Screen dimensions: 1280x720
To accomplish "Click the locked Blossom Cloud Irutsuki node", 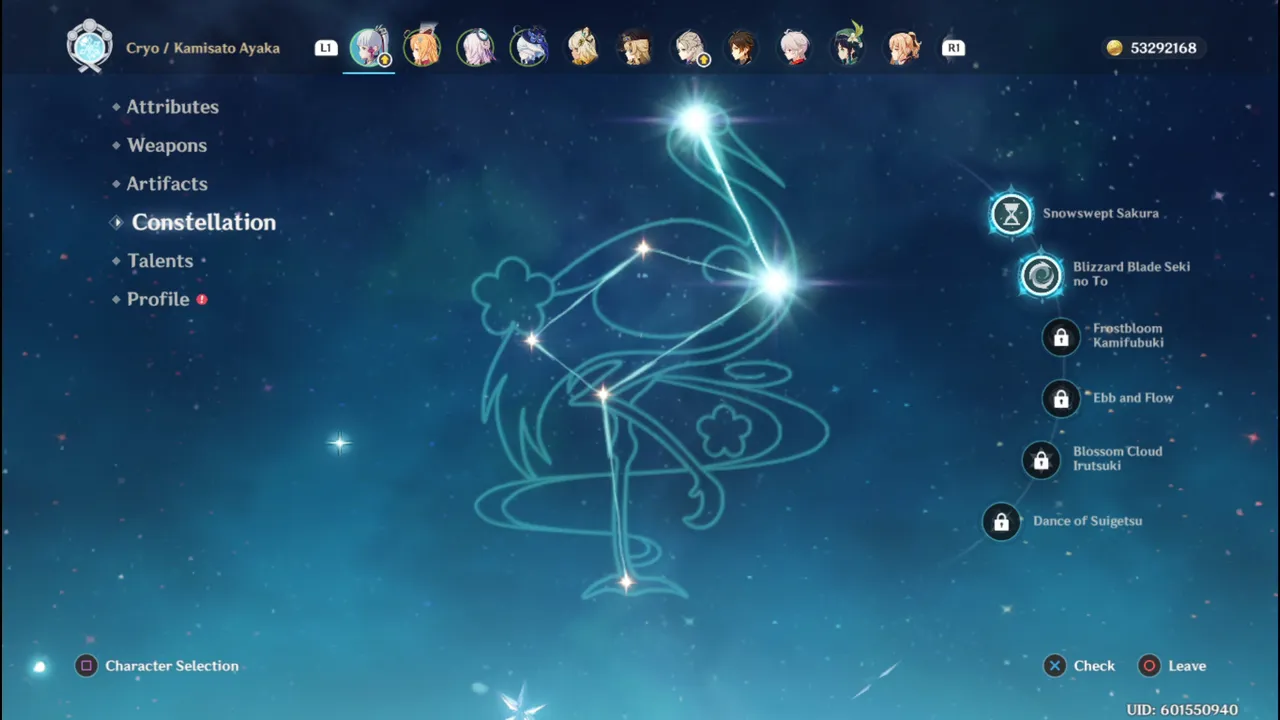I will point(1041,460).
